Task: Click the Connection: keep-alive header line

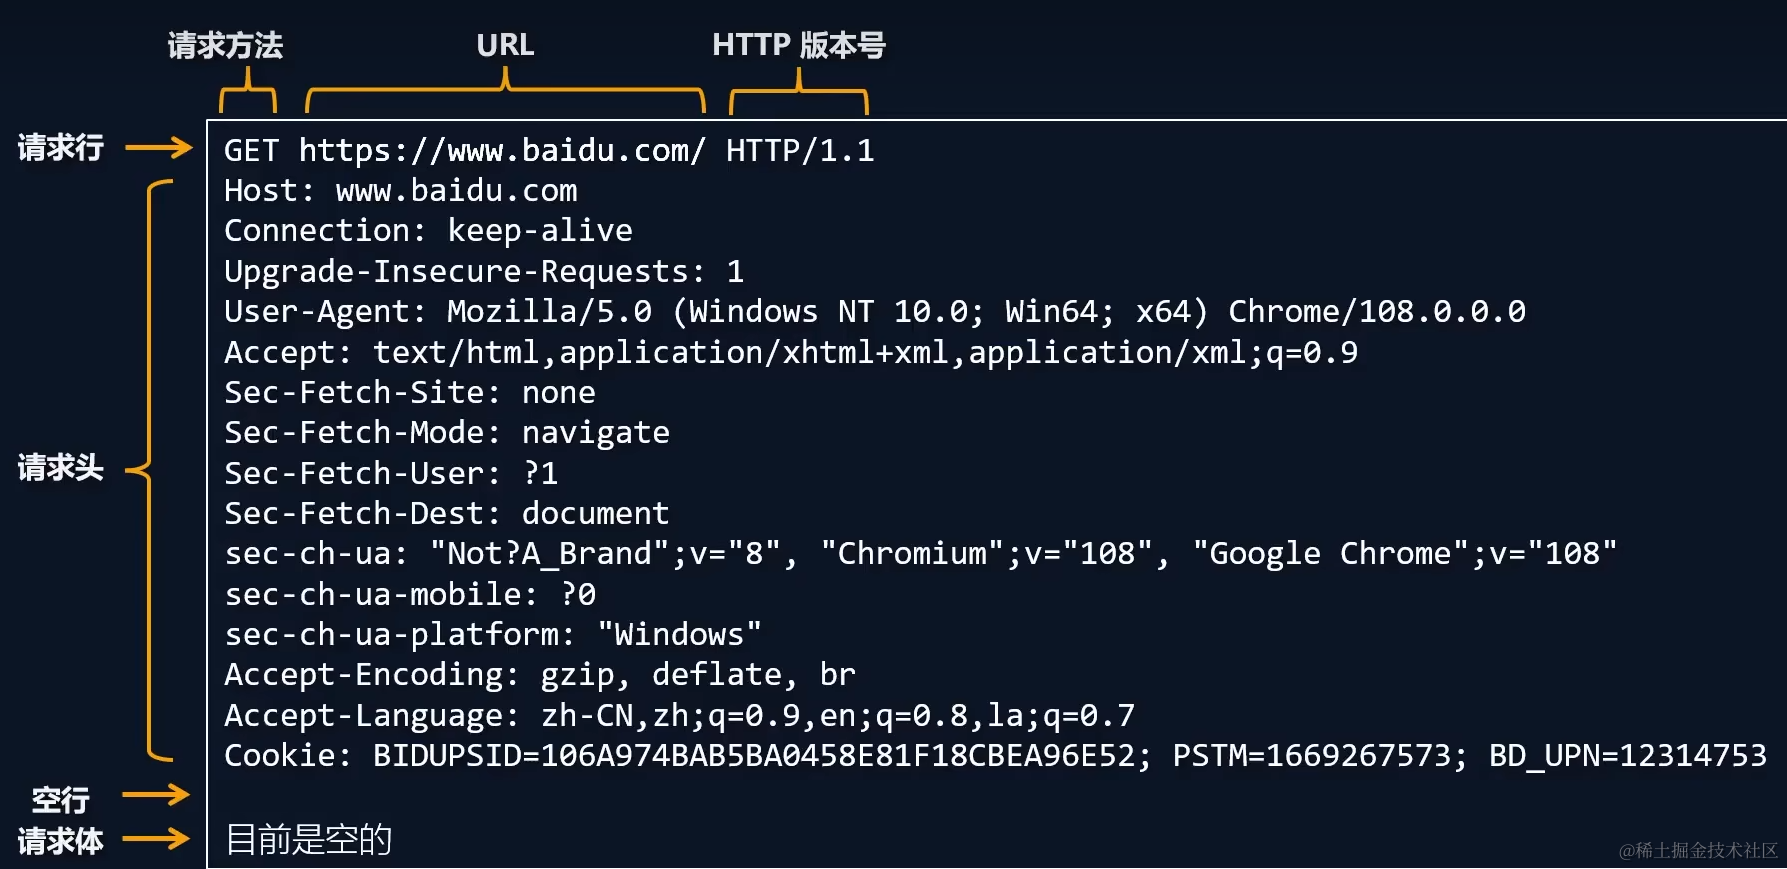Action: (x=428, y=231)
